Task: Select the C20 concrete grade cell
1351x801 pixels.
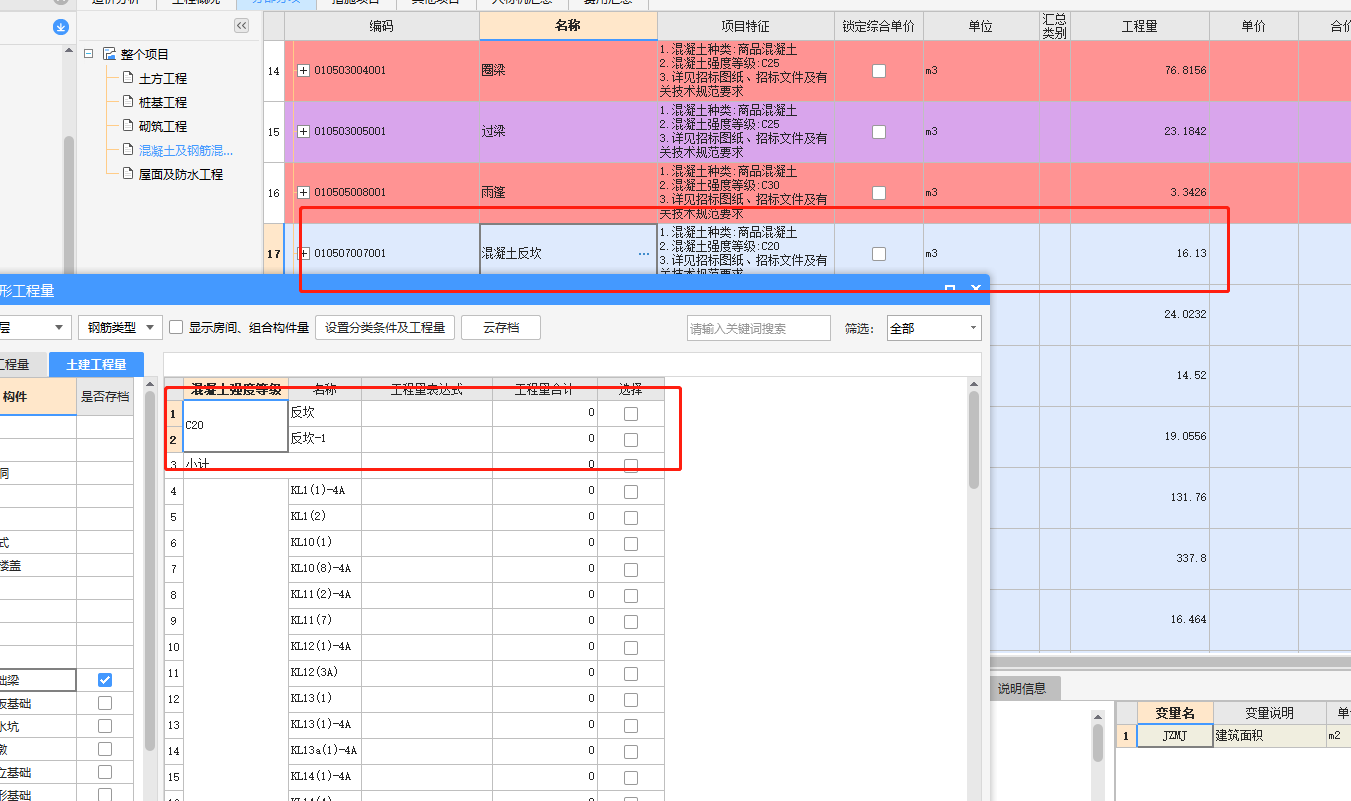Action: pyautogui.click(x=236, y=426)
